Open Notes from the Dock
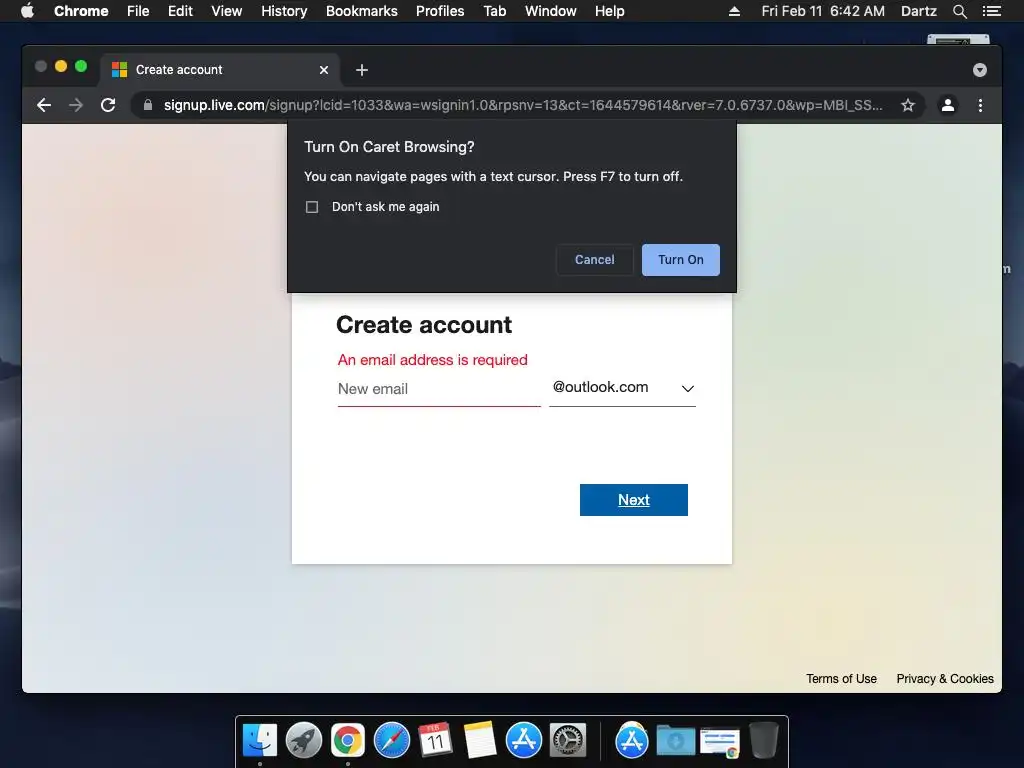 coord(479,741)
